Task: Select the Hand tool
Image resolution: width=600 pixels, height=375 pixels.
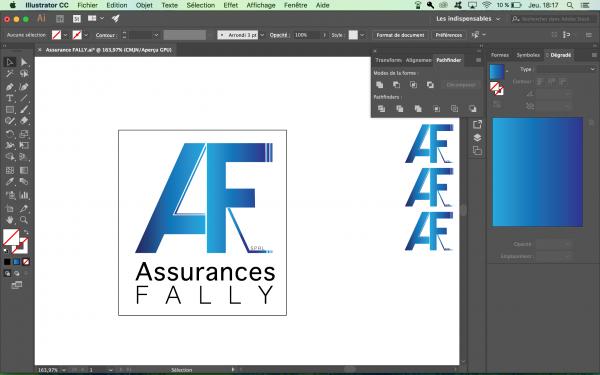Action: [x=10, y=220]
